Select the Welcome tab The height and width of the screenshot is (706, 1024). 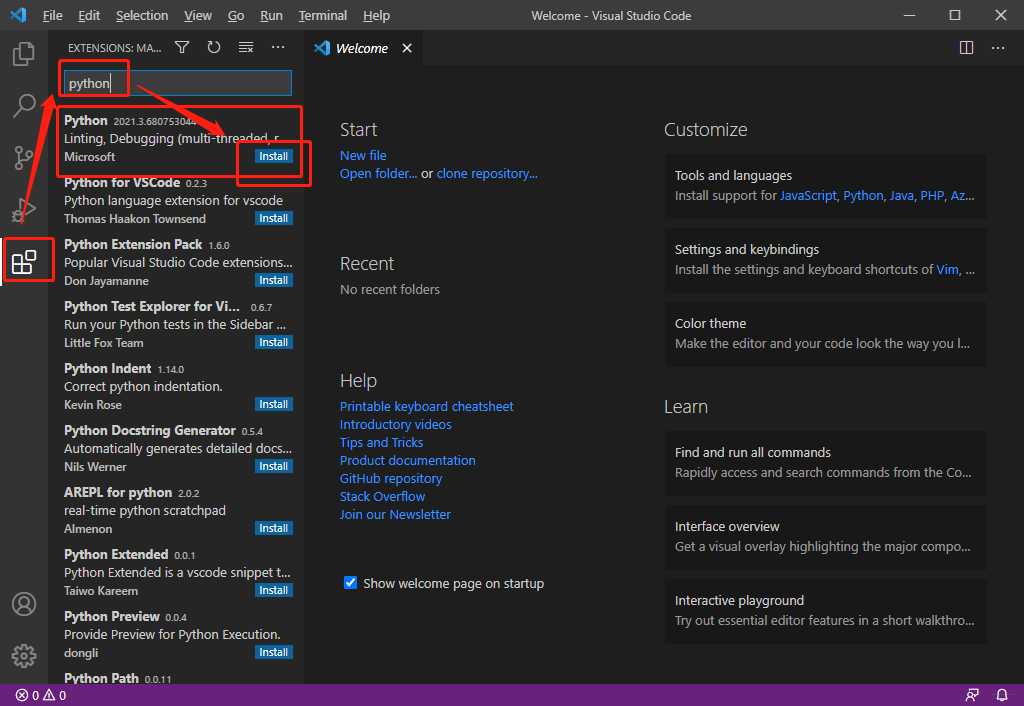(x=360, y=47)
